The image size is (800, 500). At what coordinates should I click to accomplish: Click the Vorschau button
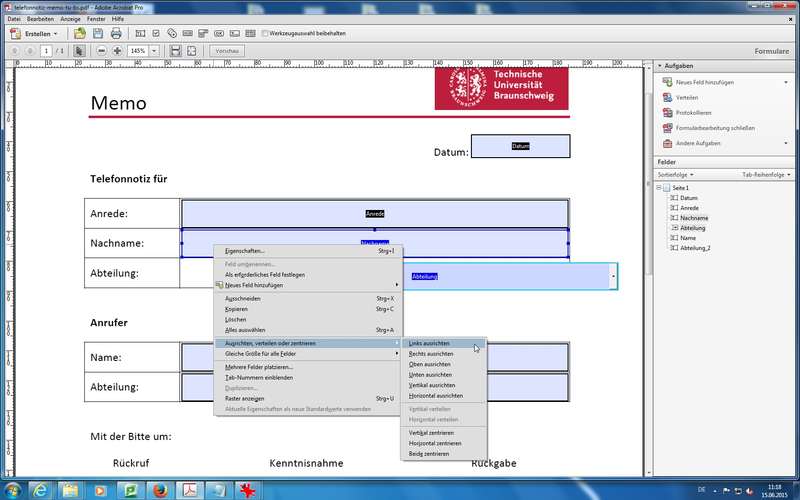[x=228, y=50]
